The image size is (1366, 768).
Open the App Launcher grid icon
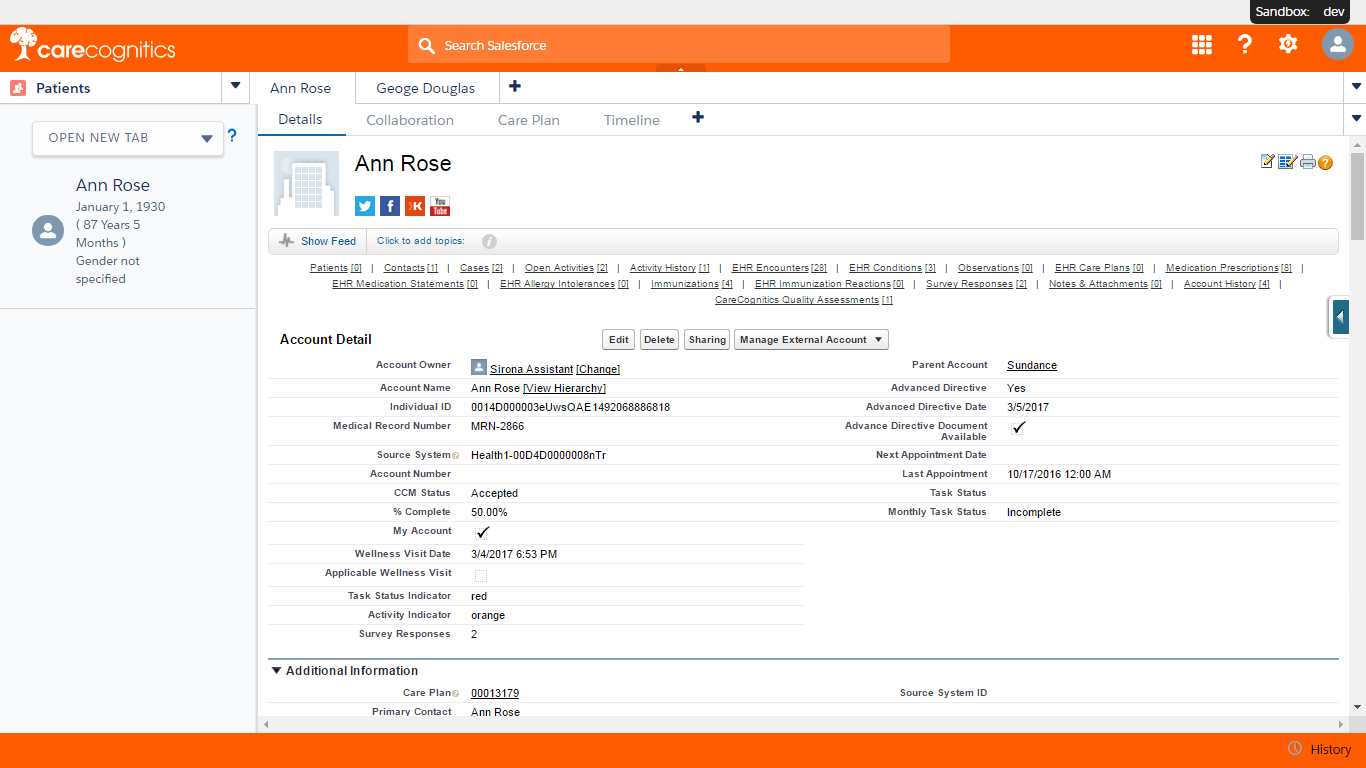point(1202,45)
